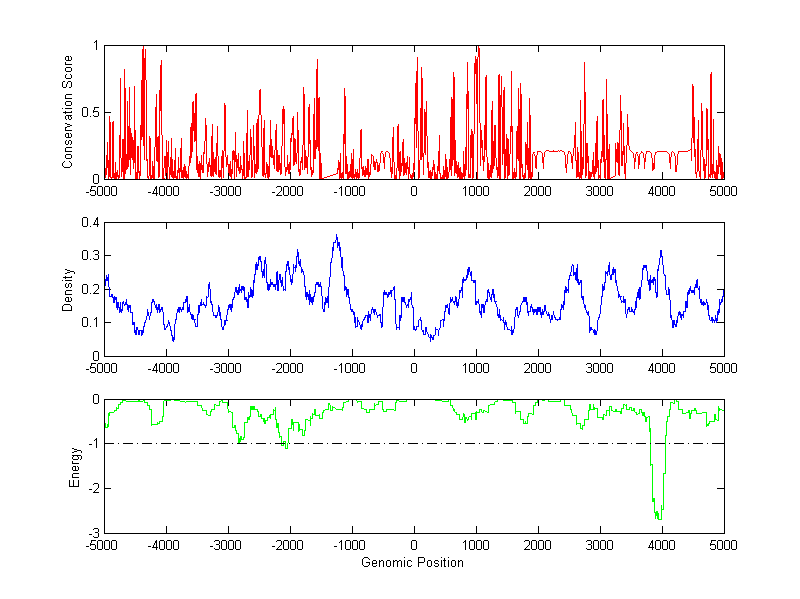Click the 0.5 tick label on Conservation axis

tap(87, 112)
